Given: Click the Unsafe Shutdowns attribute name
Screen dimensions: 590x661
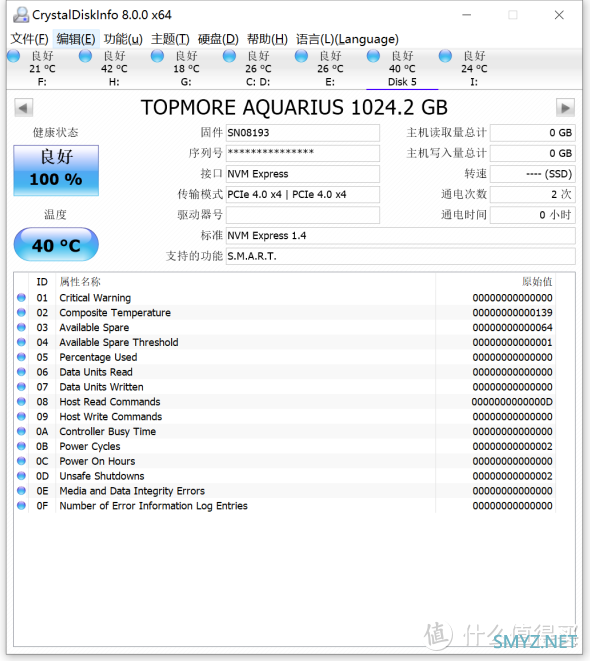Looking at the screenshot, I should point(102,476).
